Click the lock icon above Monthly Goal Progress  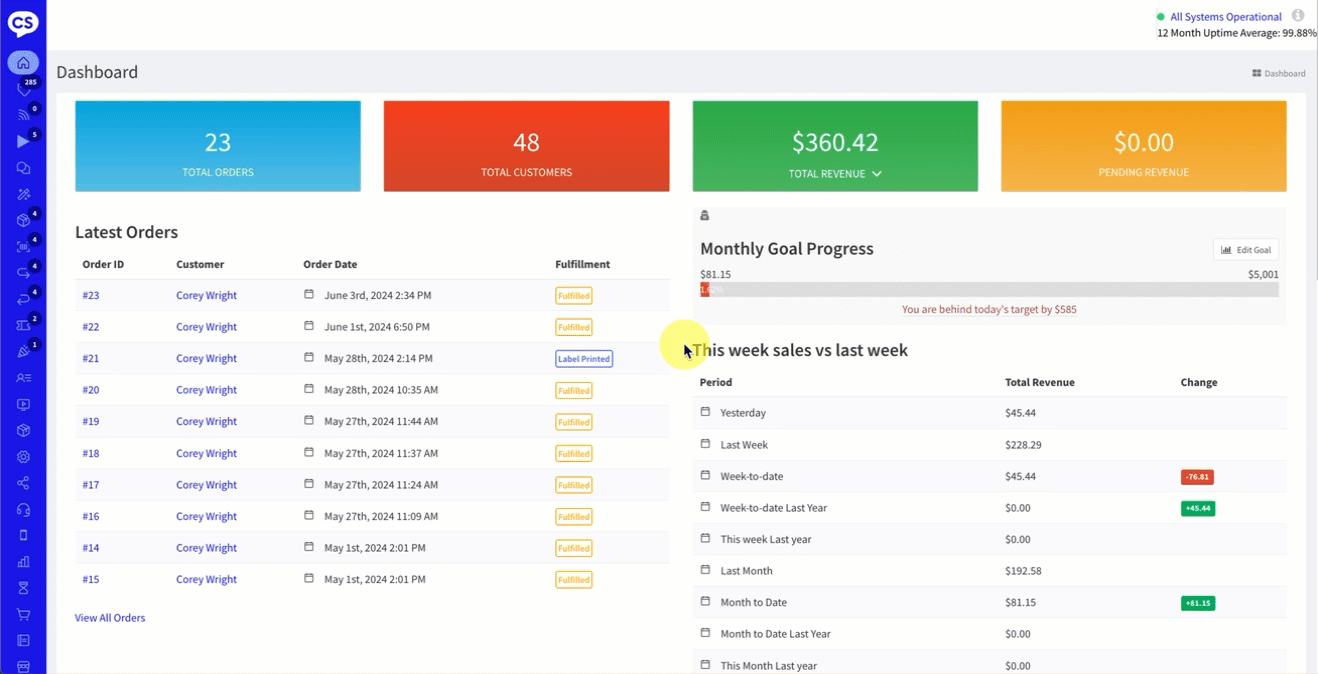(x=704, y=216)
